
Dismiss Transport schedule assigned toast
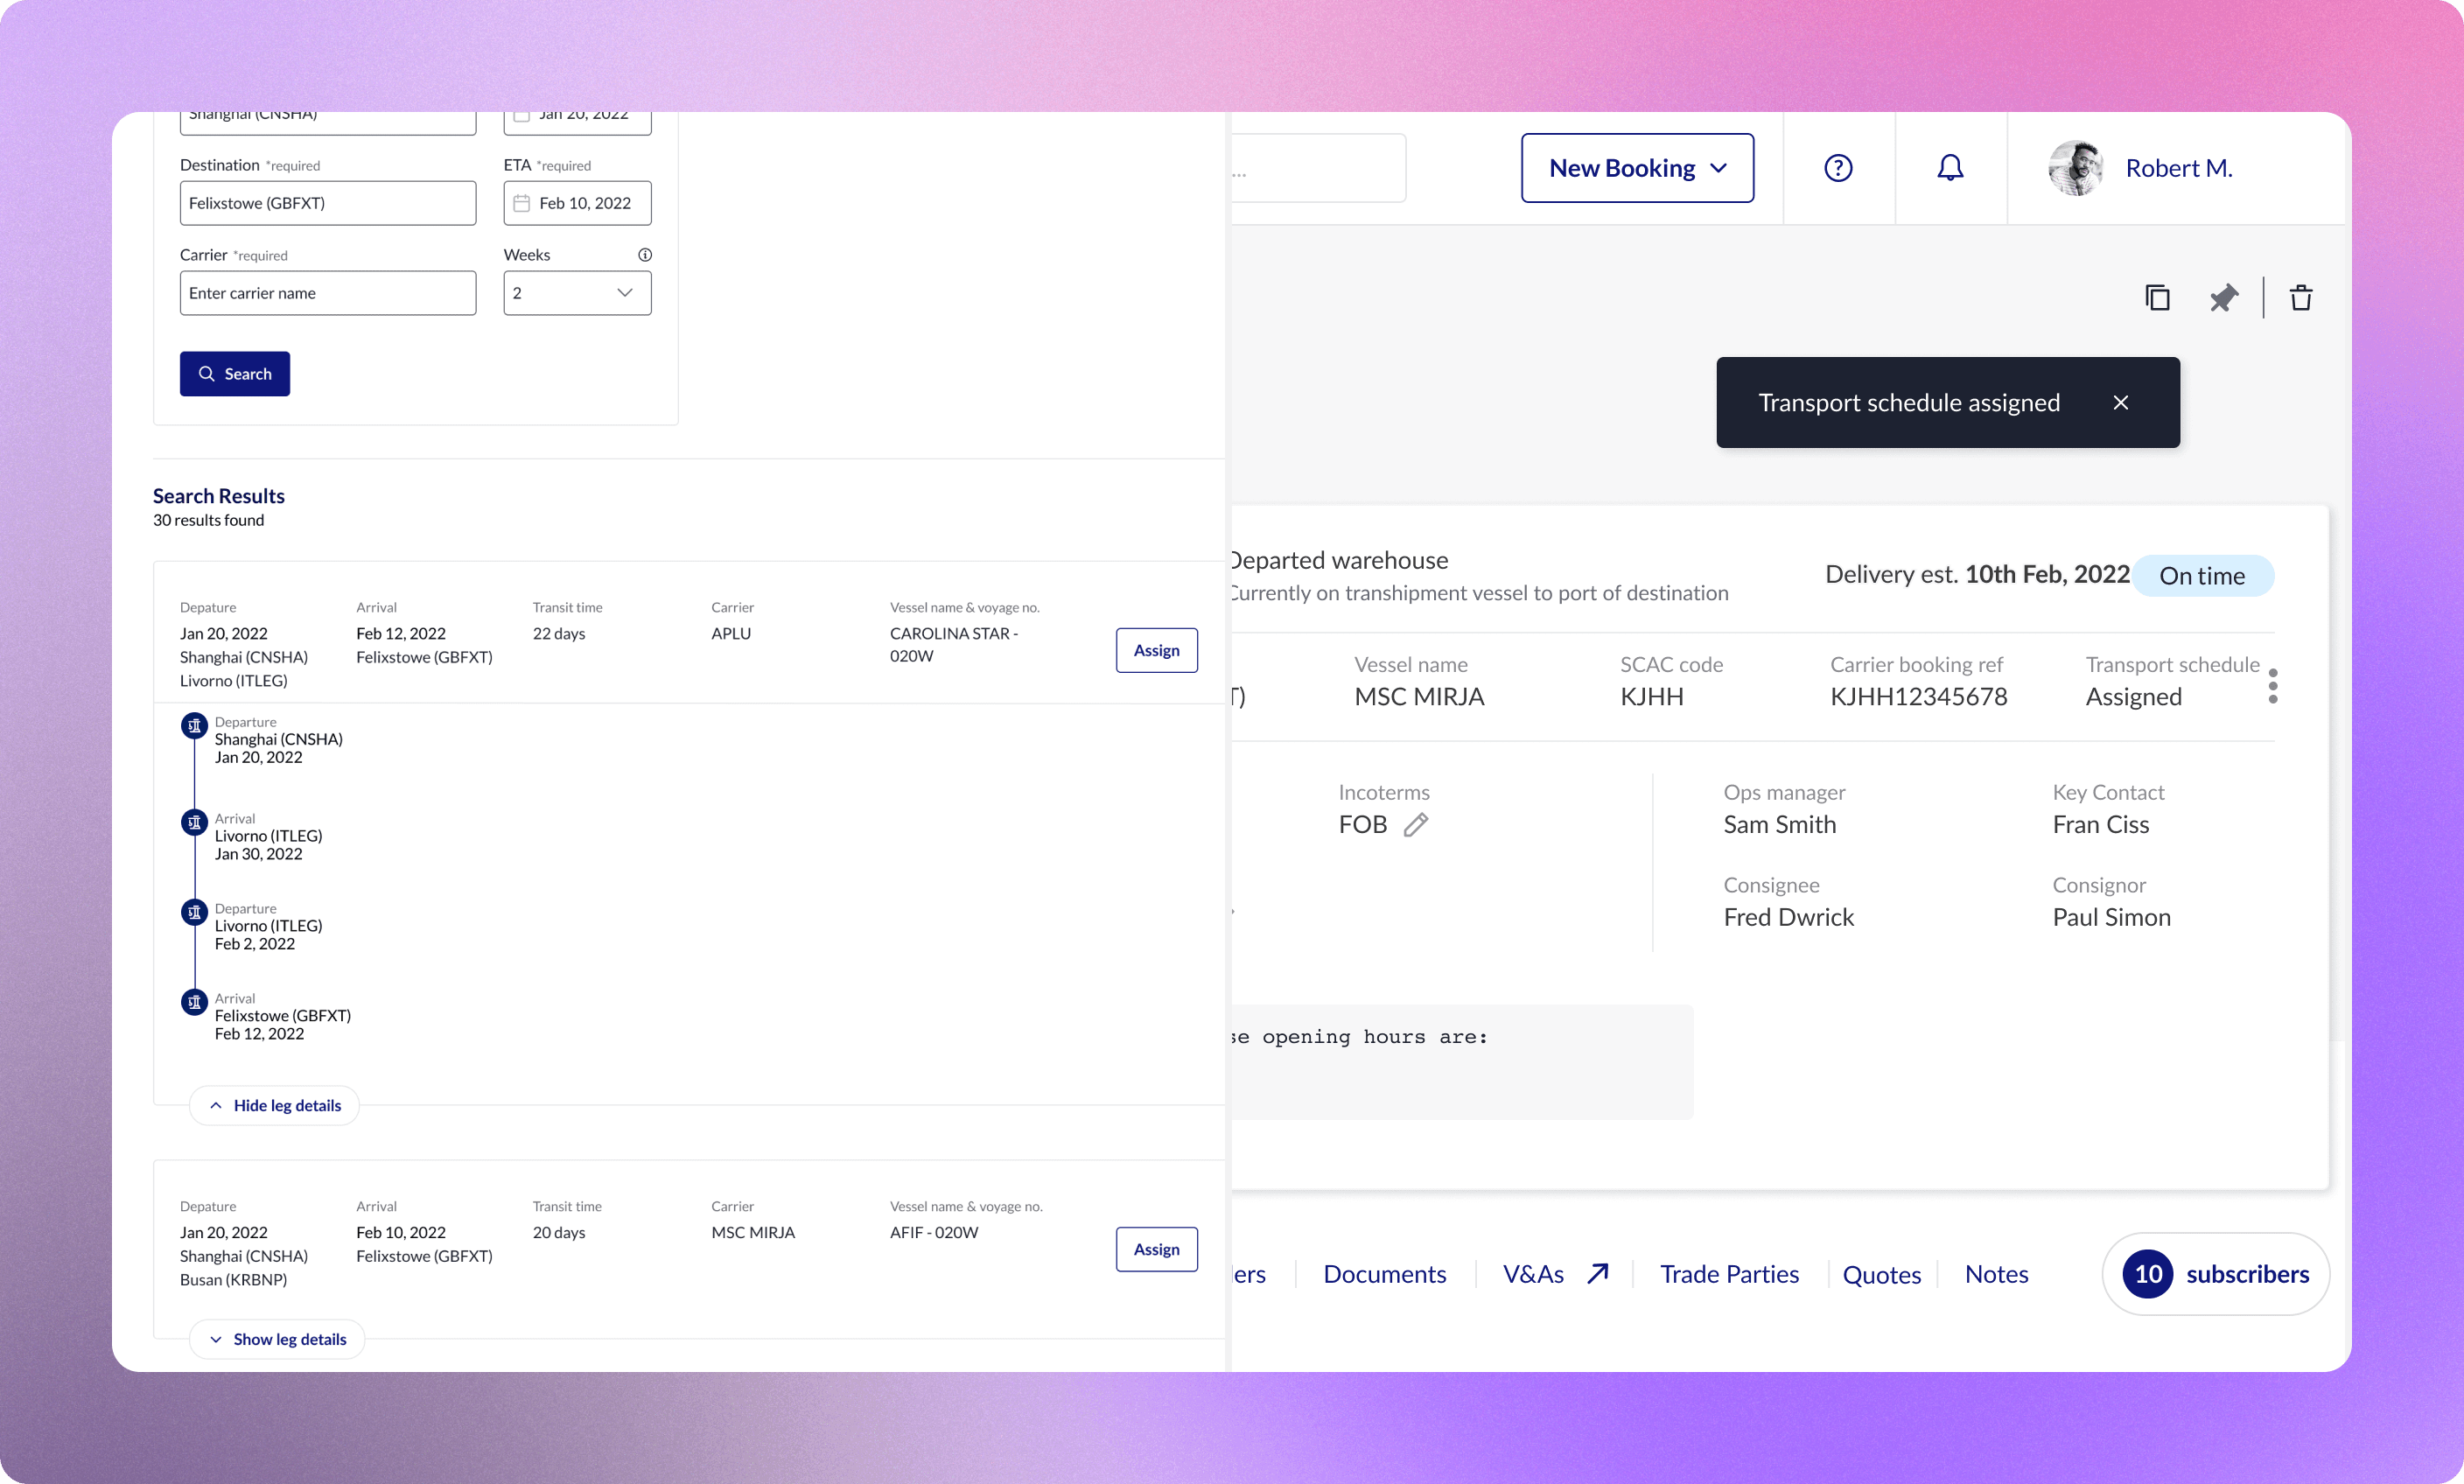point(2121,403)
